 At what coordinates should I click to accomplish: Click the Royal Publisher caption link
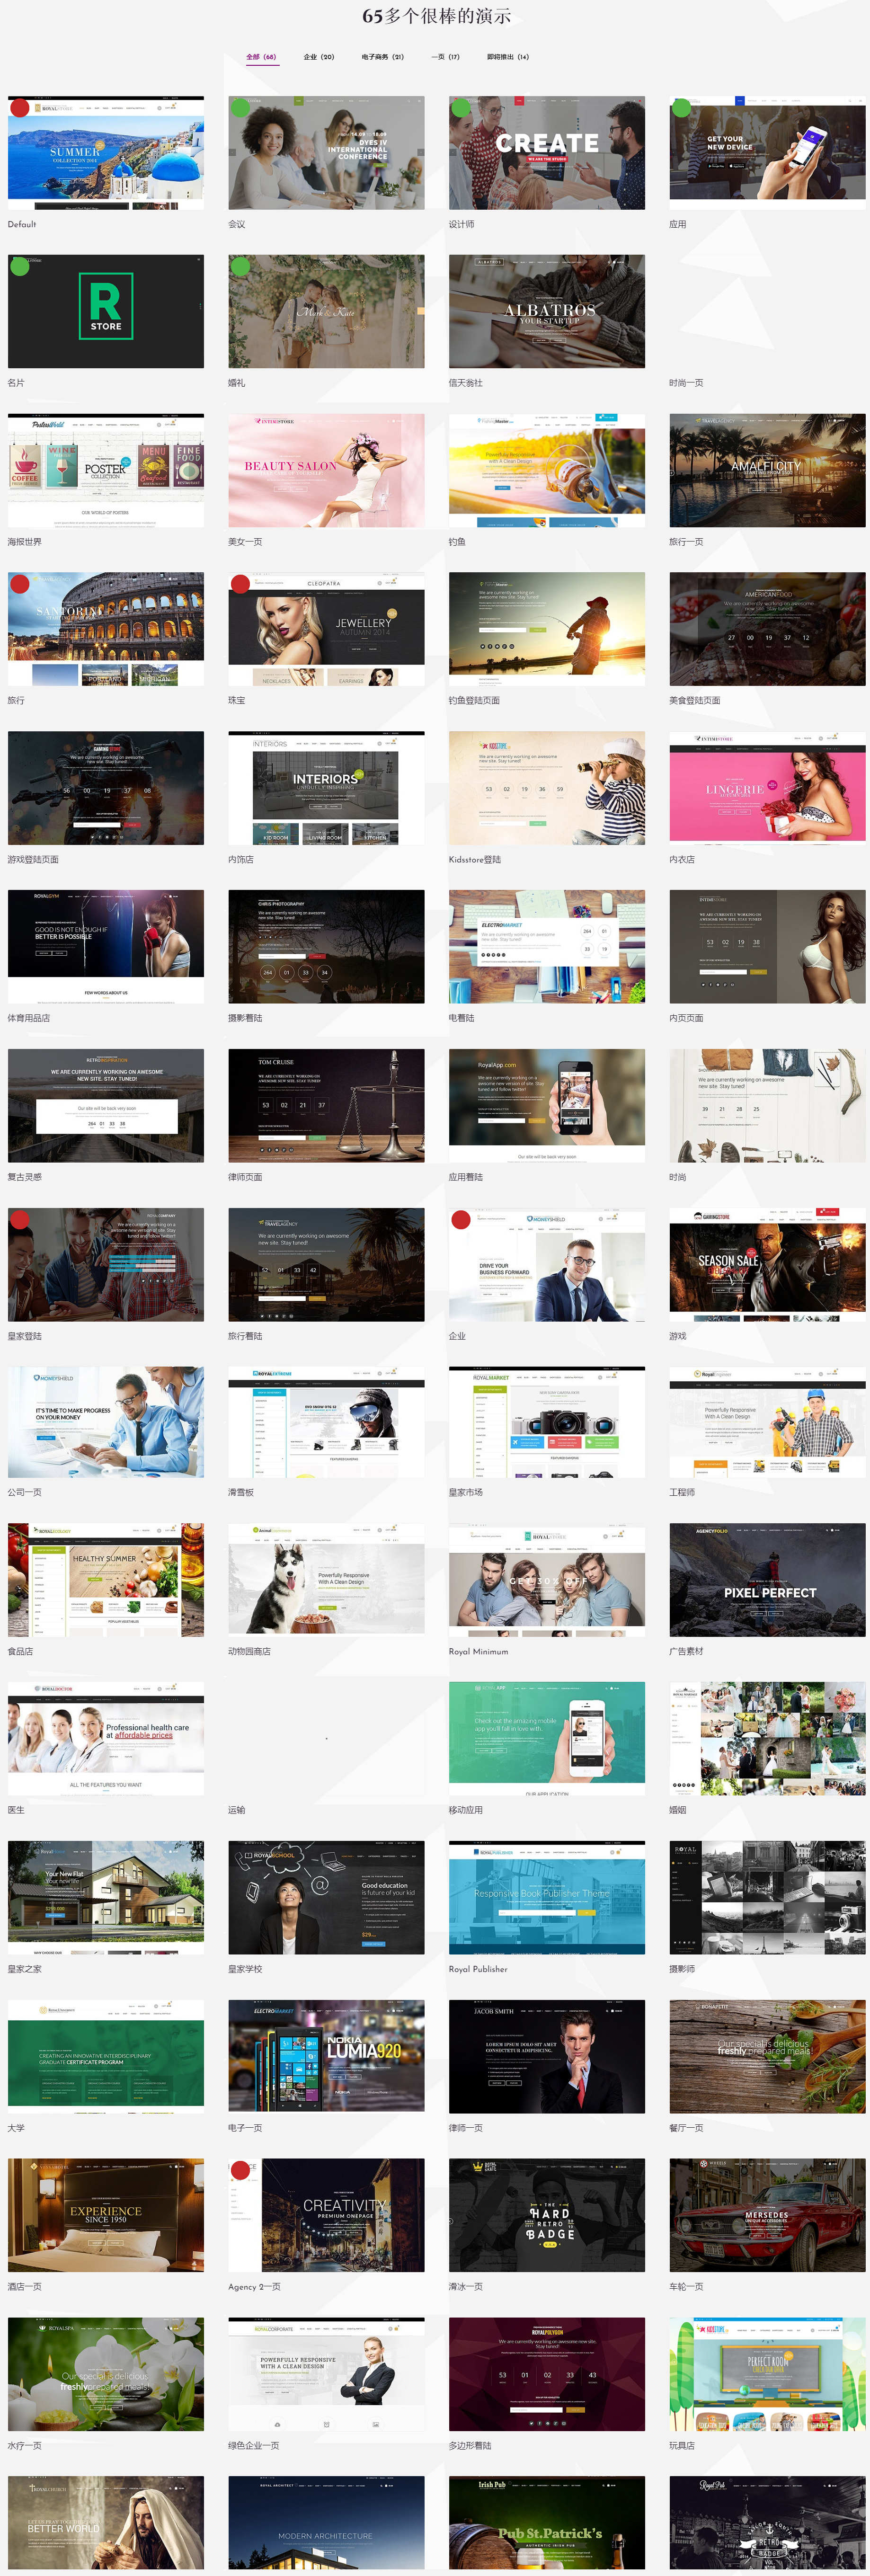click(478, 1970)
